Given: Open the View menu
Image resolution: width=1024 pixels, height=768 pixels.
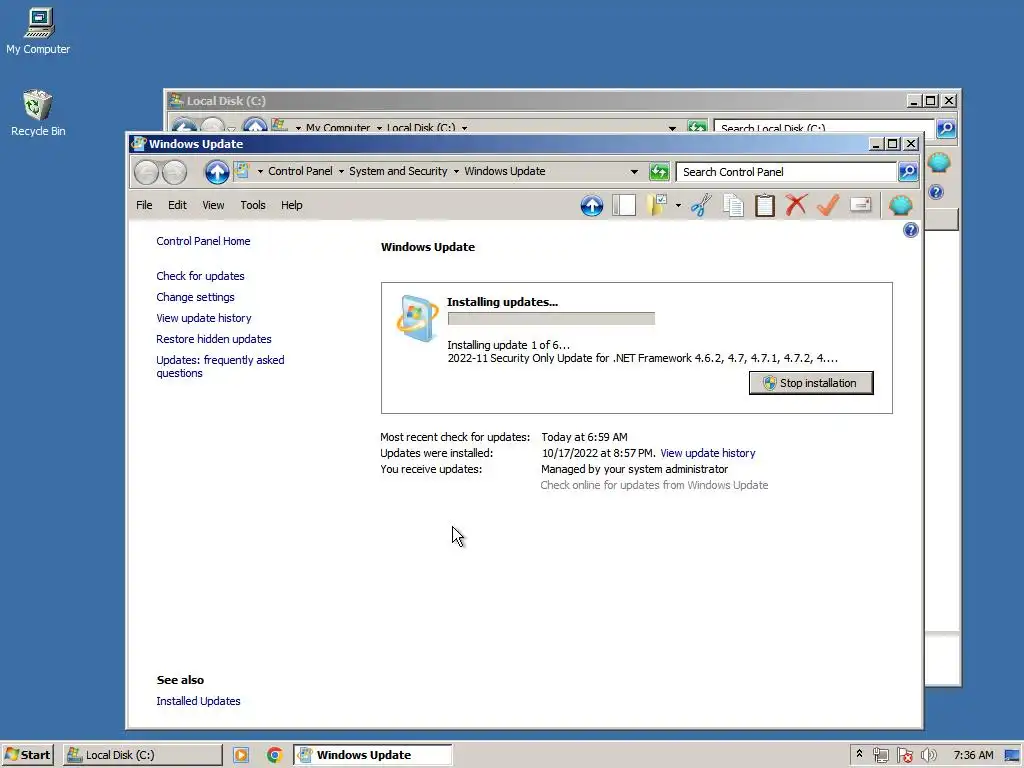Looking at the screenshot, I should click(213, 205).
